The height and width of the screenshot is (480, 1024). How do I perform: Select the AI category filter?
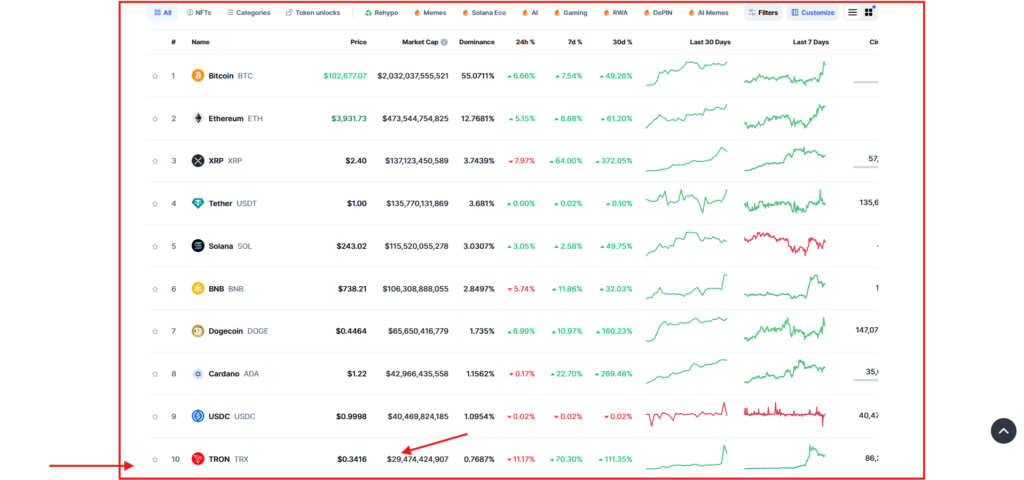tap(530, 12)
